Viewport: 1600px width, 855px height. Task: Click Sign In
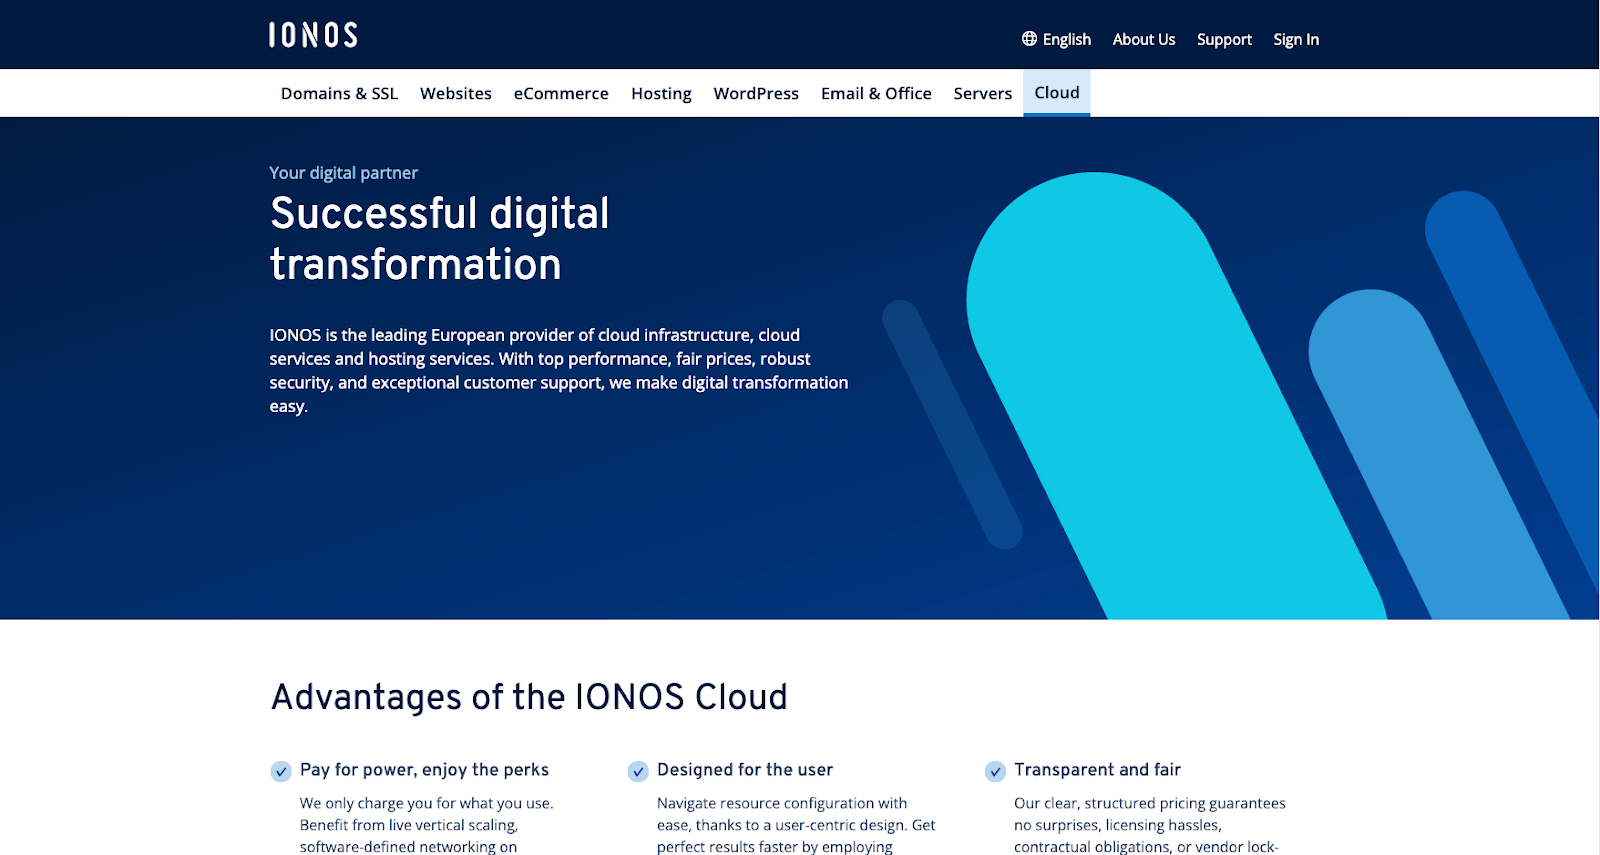tap(1296, 39)
